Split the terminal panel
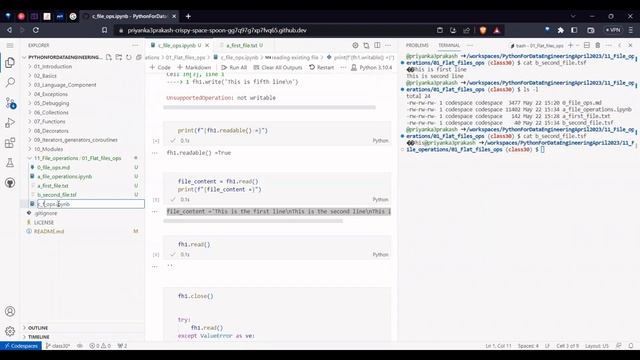Image resolution: width=640 pixels, height=360 pixels. click(587, 45)
